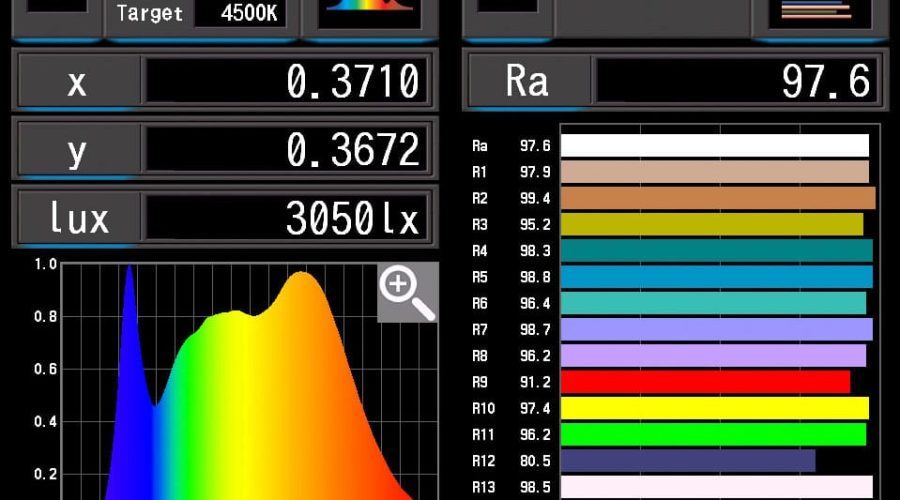
Task: Click the red R9 color bar
Action: pyautogui.click(x=705, y=382)
